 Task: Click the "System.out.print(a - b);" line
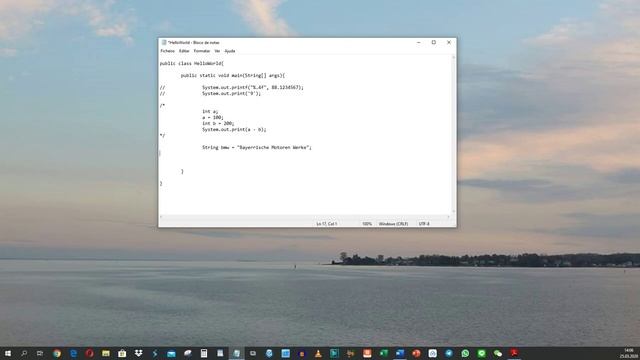234,129
